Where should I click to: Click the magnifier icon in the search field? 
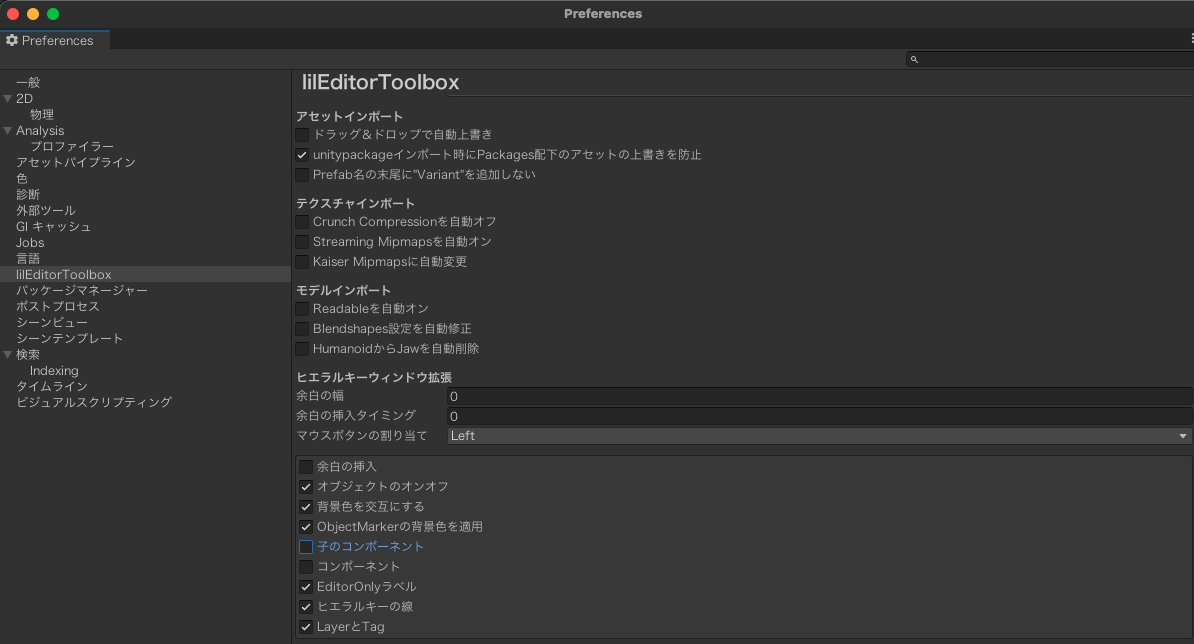pos(913,59)
